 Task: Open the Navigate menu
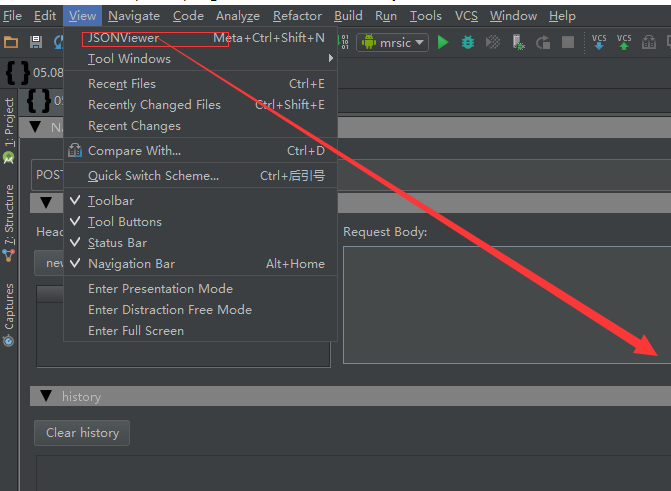134,16
